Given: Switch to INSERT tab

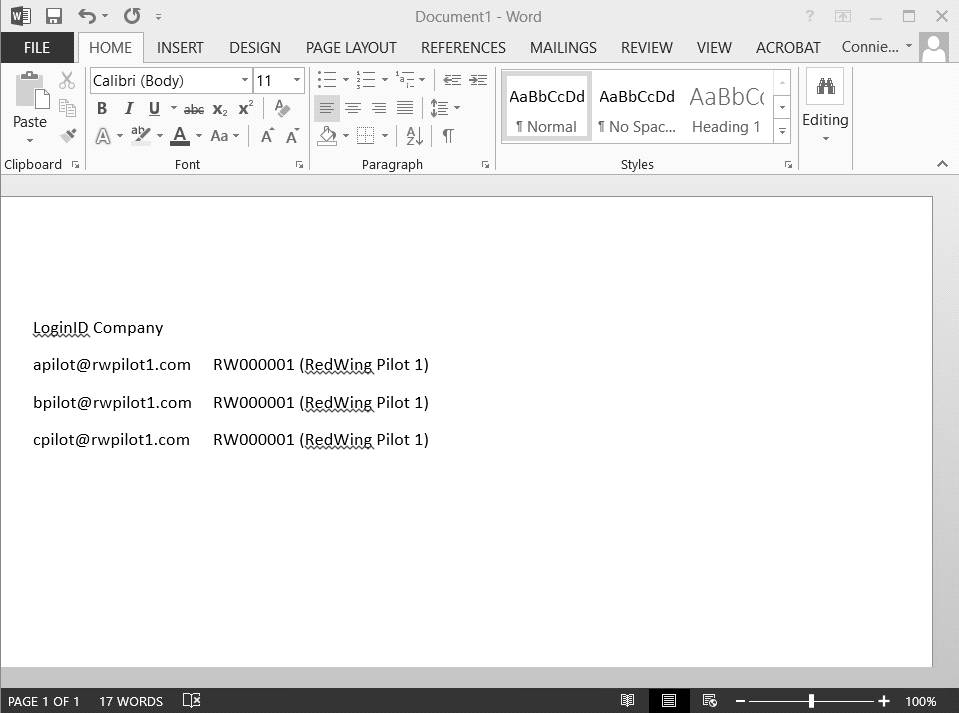Looking at the screenshot, I should coord(180,48).
